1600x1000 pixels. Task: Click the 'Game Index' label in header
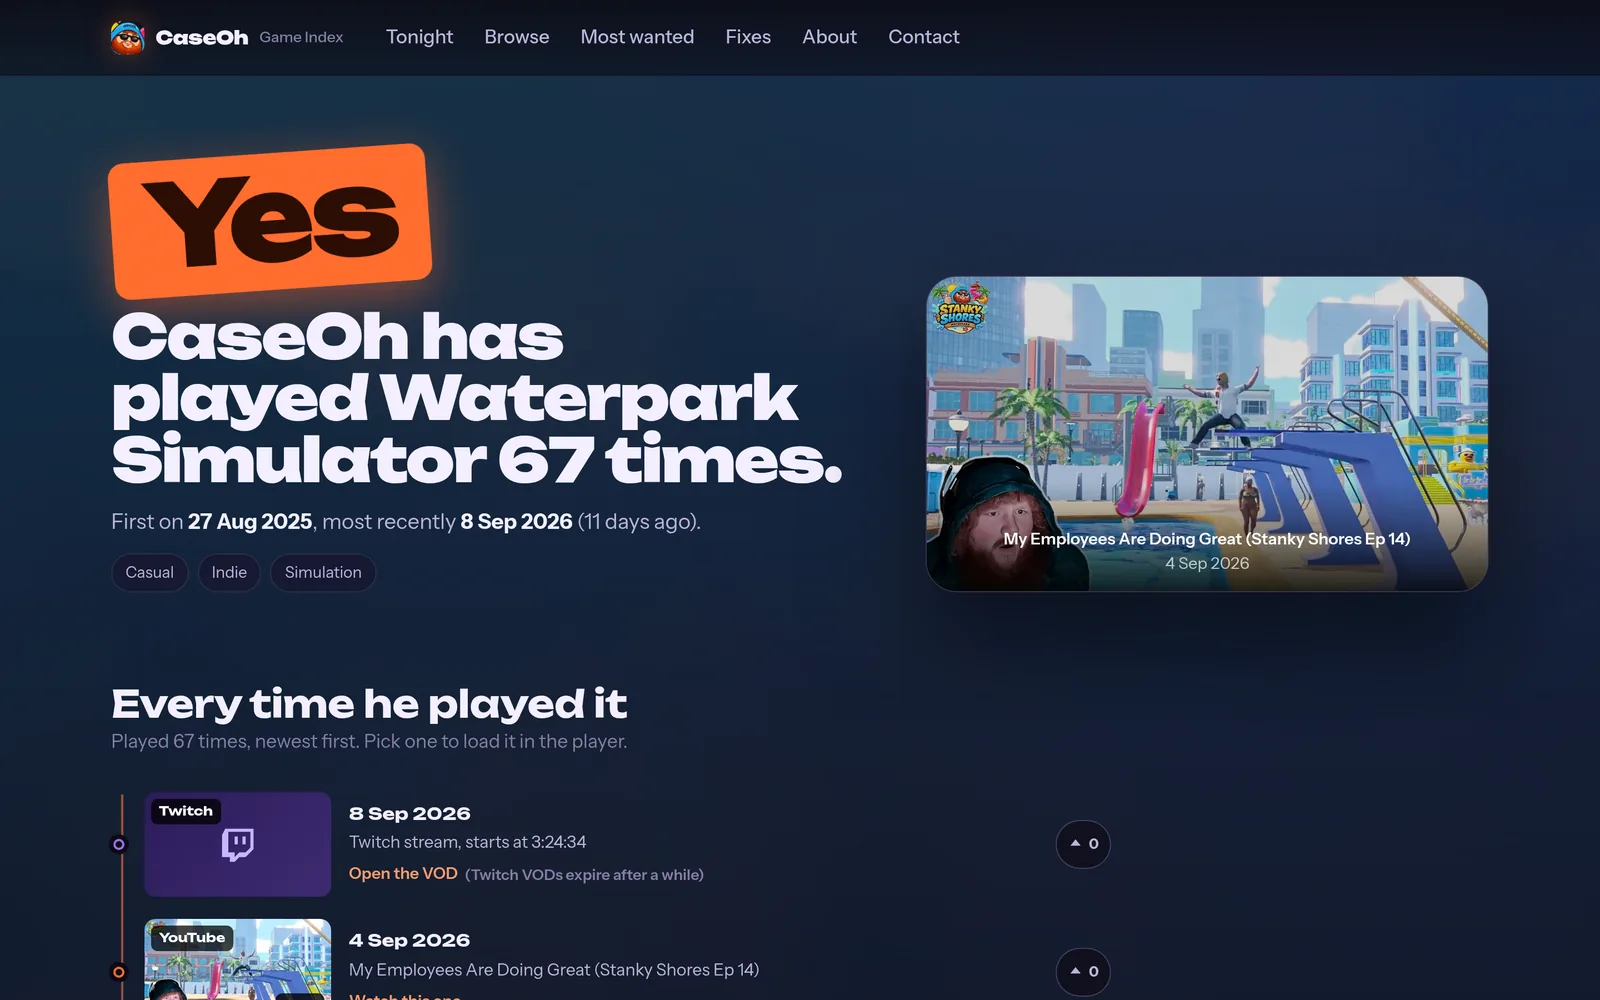pos(301,37)
